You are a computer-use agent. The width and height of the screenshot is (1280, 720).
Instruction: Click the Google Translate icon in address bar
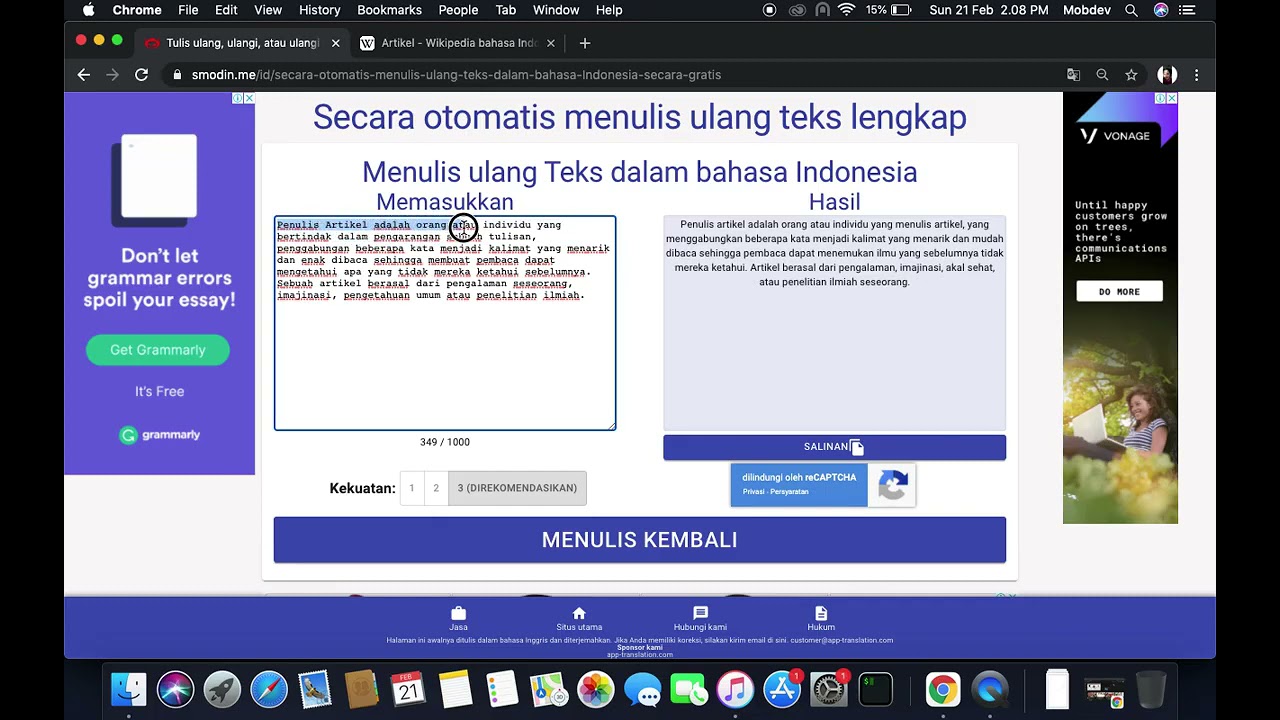(1073, 75)
